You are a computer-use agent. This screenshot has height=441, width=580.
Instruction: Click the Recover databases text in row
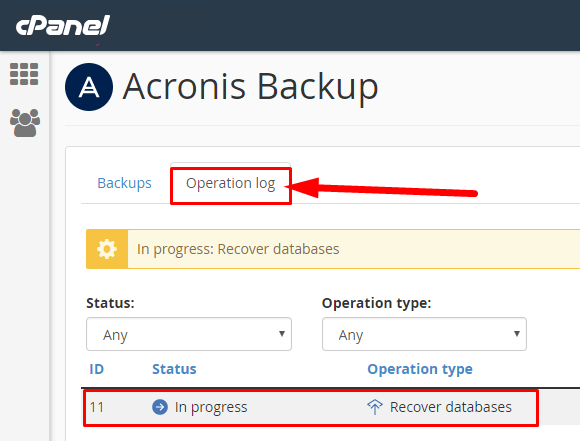pos(451,407)
